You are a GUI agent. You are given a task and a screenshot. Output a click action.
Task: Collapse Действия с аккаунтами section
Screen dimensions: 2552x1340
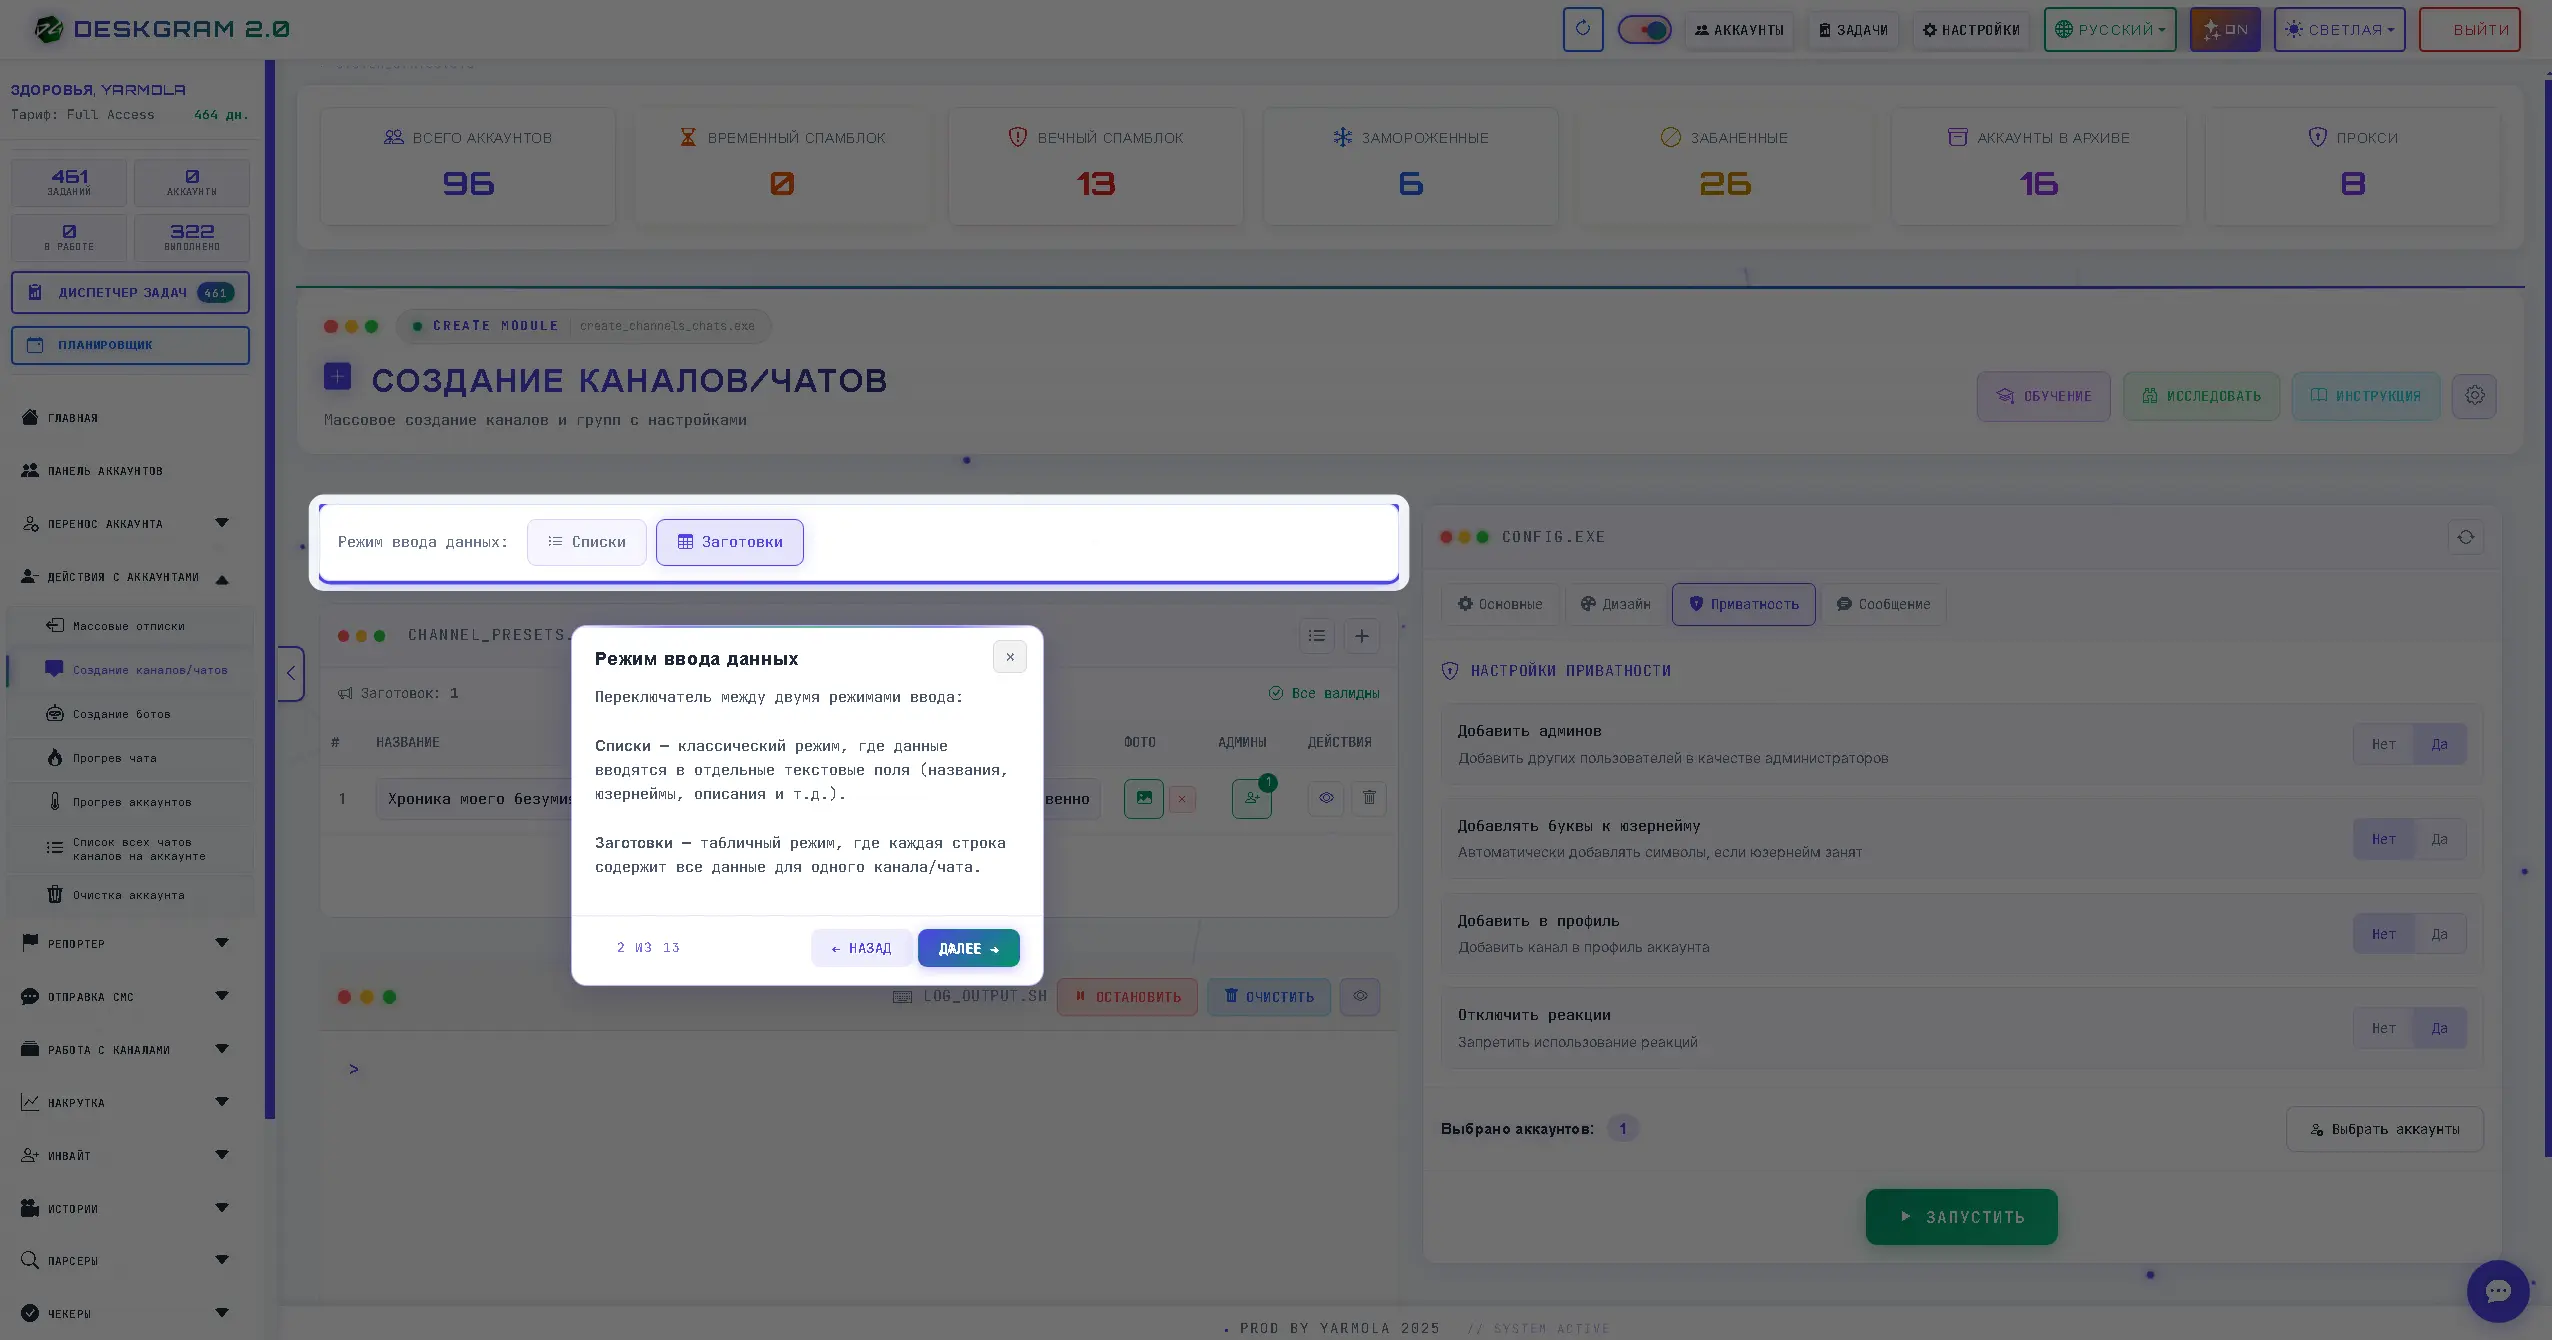(125, 577)
